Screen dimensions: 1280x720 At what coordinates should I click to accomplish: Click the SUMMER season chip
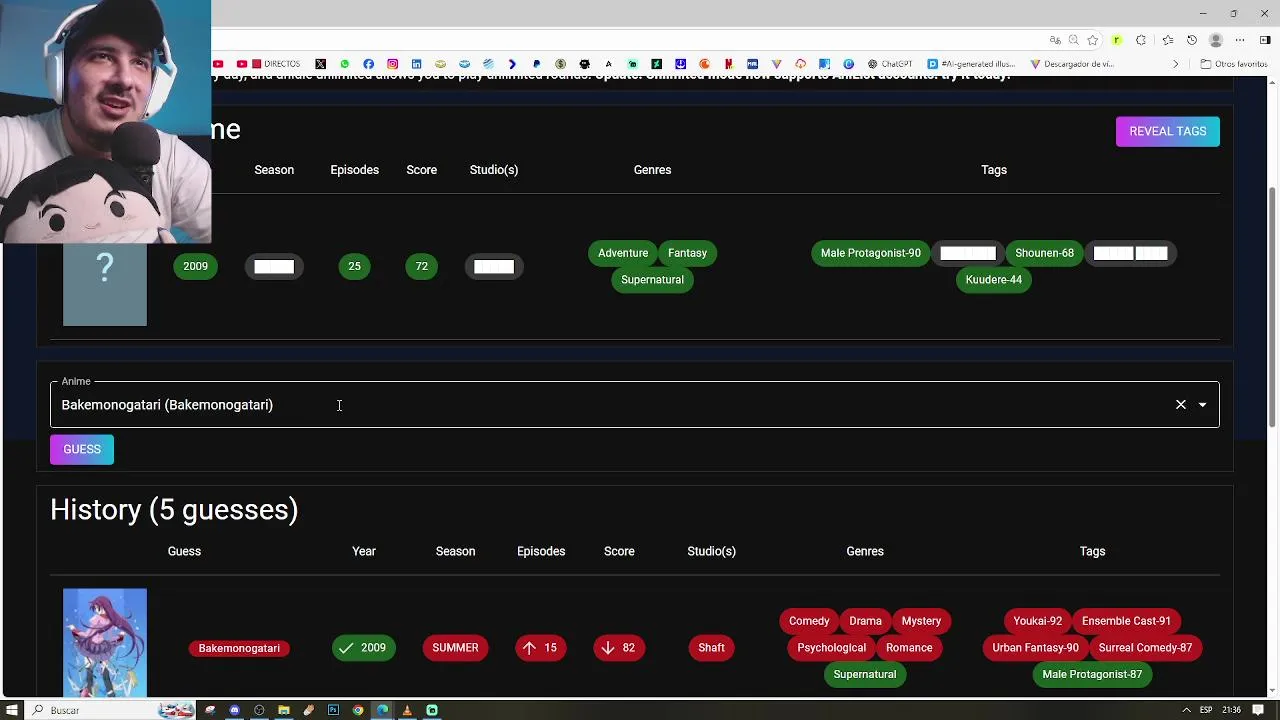coord(455,648)
